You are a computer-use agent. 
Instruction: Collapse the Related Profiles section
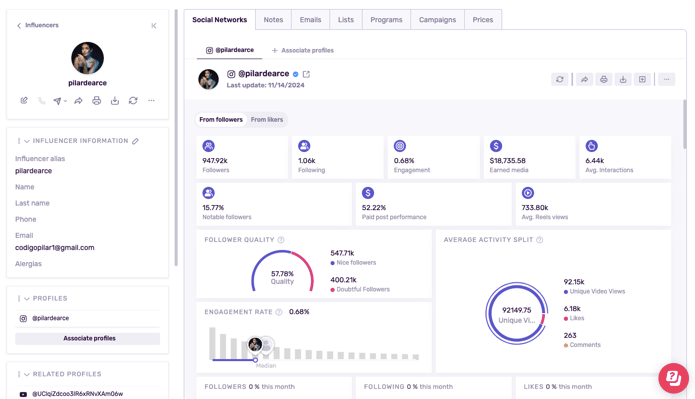[x=27, y=375]
